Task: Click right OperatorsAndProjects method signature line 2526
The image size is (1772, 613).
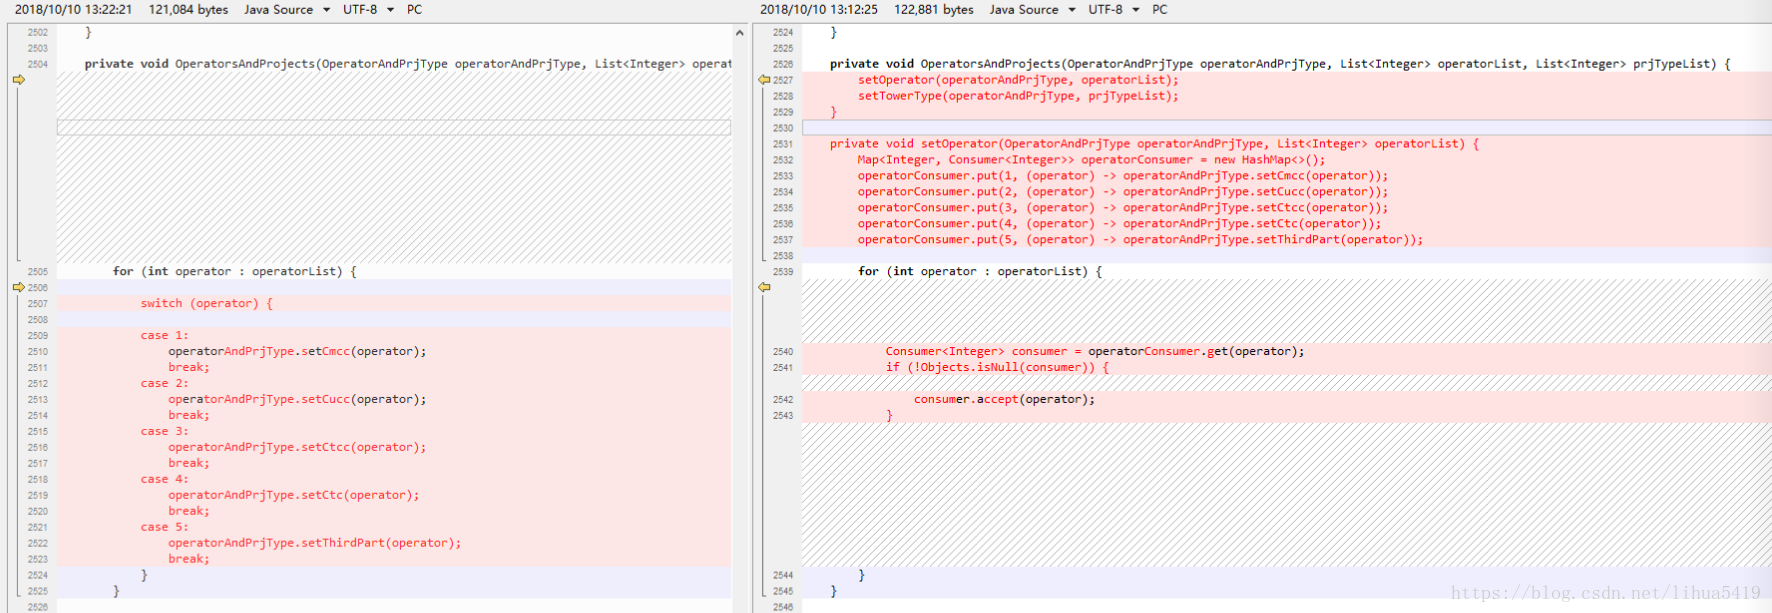Action: [1280, 63]
